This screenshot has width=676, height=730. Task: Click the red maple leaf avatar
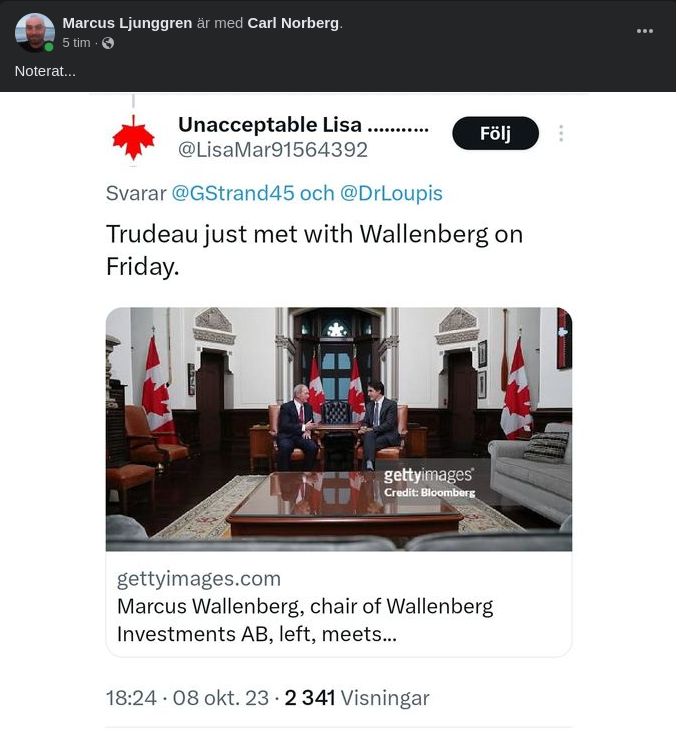(133, 138)
